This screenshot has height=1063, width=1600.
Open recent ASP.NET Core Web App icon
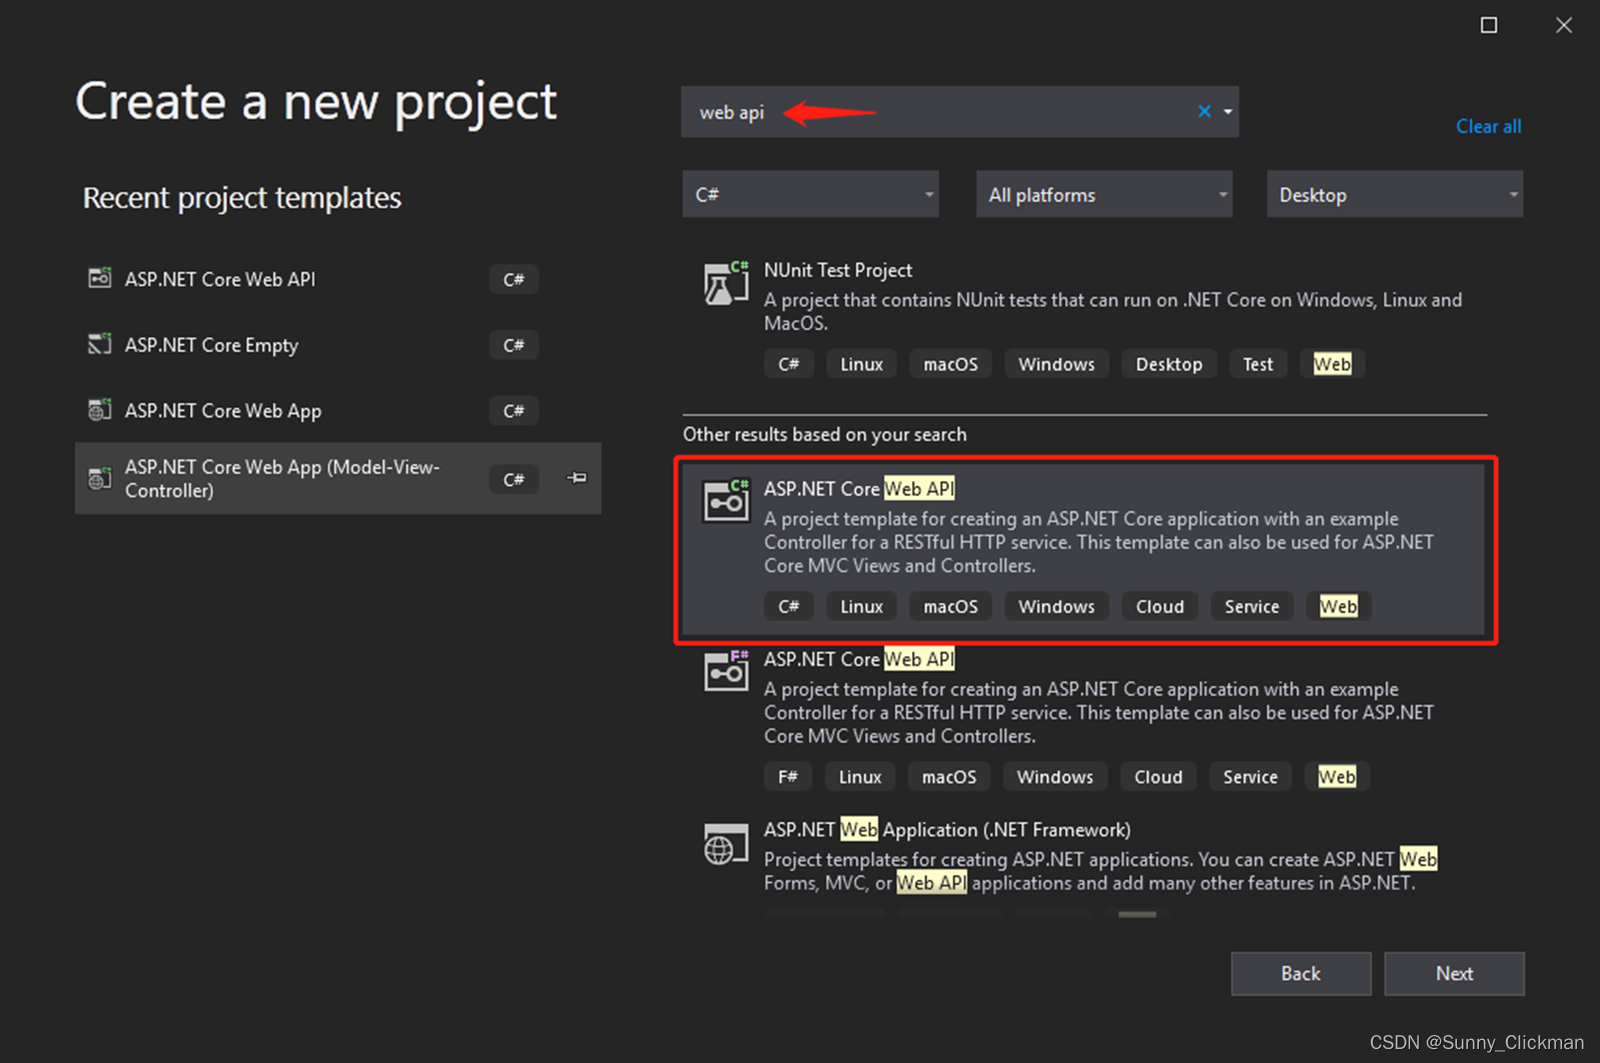tap(99, 410)
